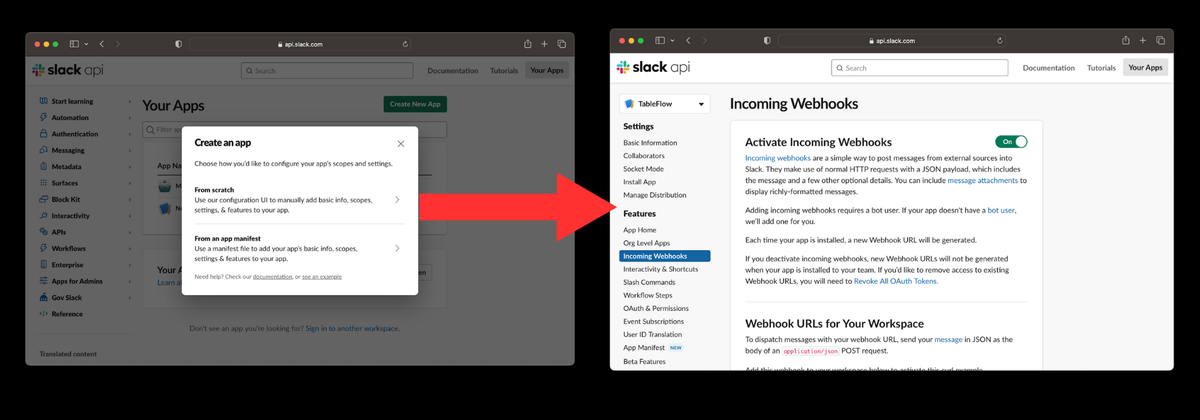Open Share menu in left Safari window
The height and width of the screenshot is (420, 1200).
pyautogui.click(x=527, y=43)
